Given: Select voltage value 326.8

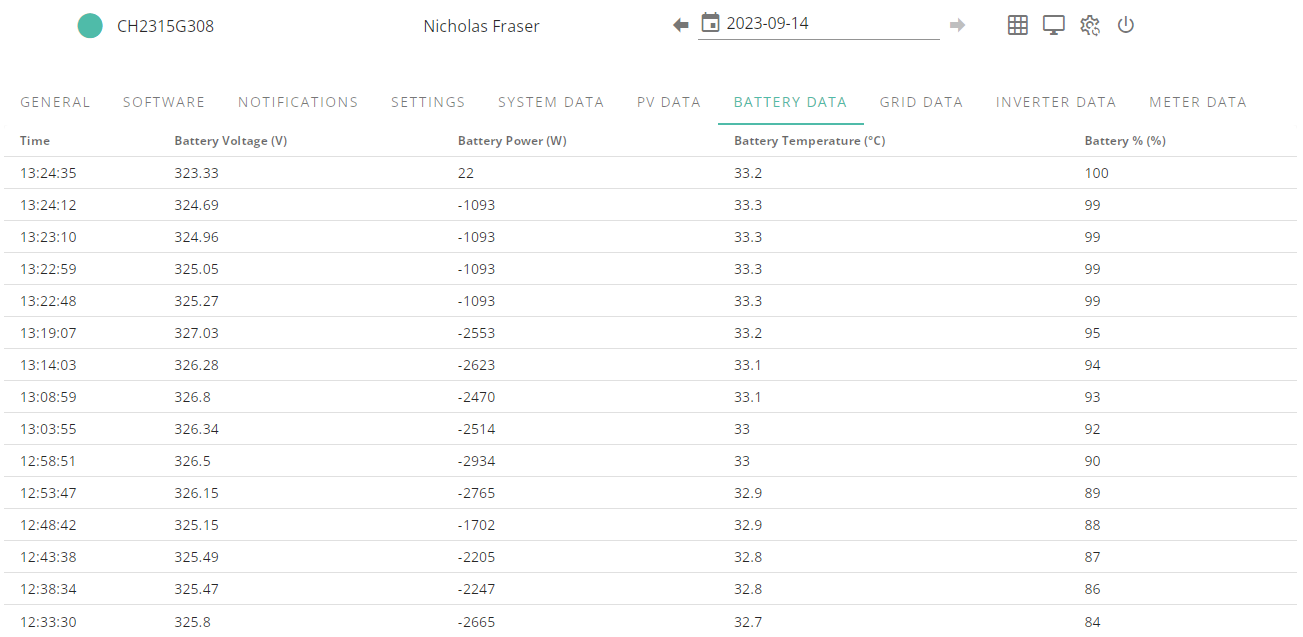Looking at the screenshot, I should coord(192,397).
